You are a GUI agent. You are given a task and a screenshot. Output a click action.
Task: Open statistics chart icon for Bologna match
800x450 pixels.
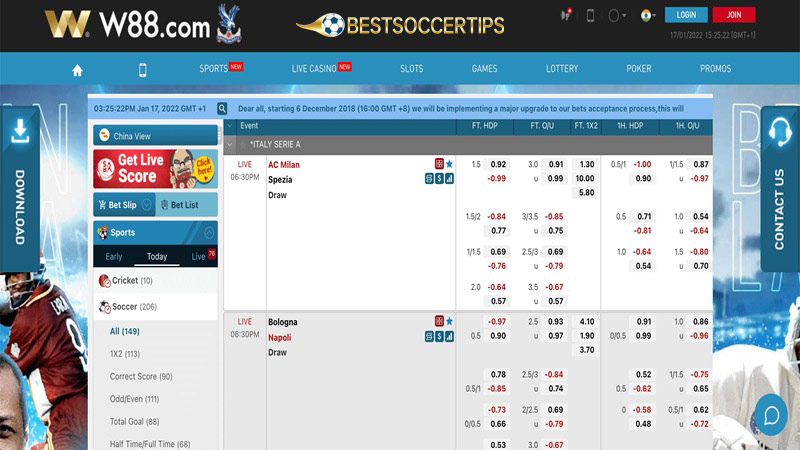point(449,336)
